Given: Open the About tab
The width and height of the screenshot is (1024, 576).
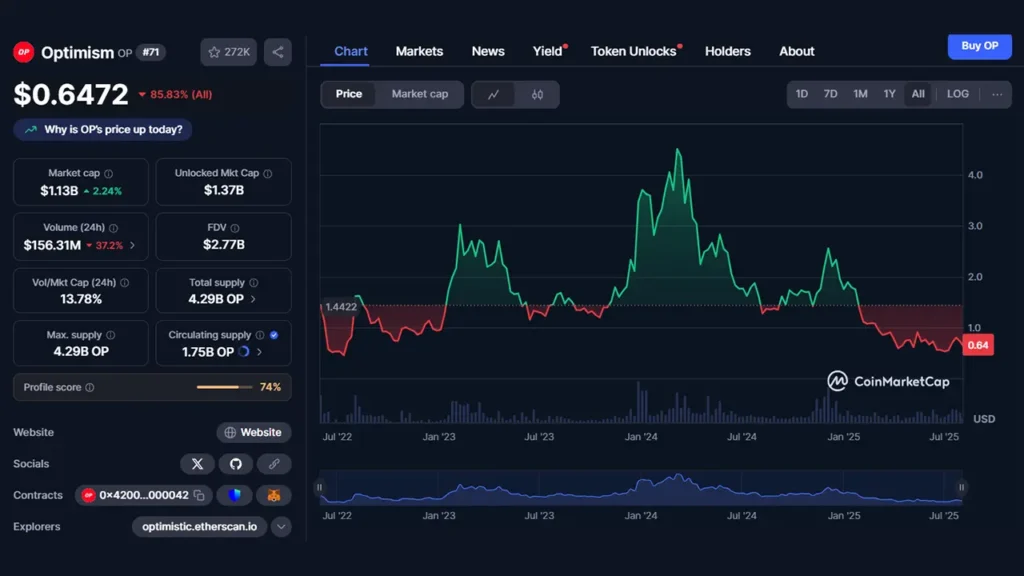Looking at the screenshot, I should coord(797,51).
